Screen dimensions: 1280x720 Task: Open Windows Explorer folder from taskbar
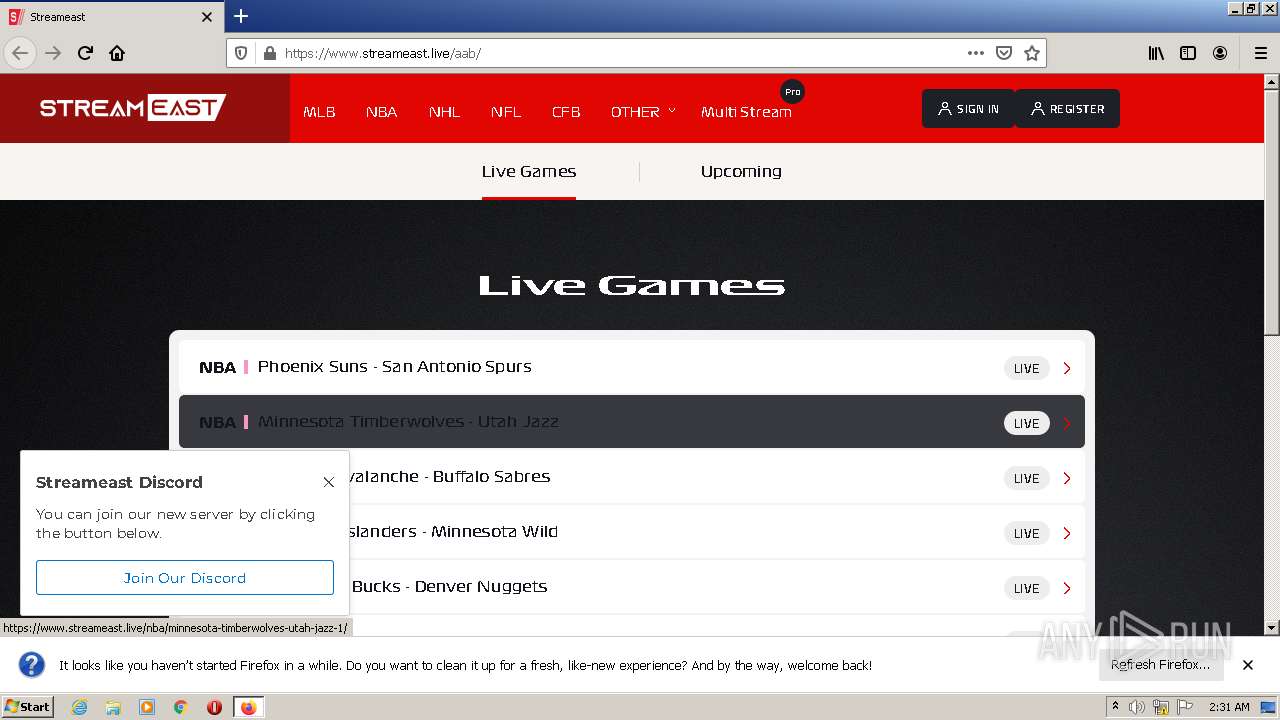[113, 707]
